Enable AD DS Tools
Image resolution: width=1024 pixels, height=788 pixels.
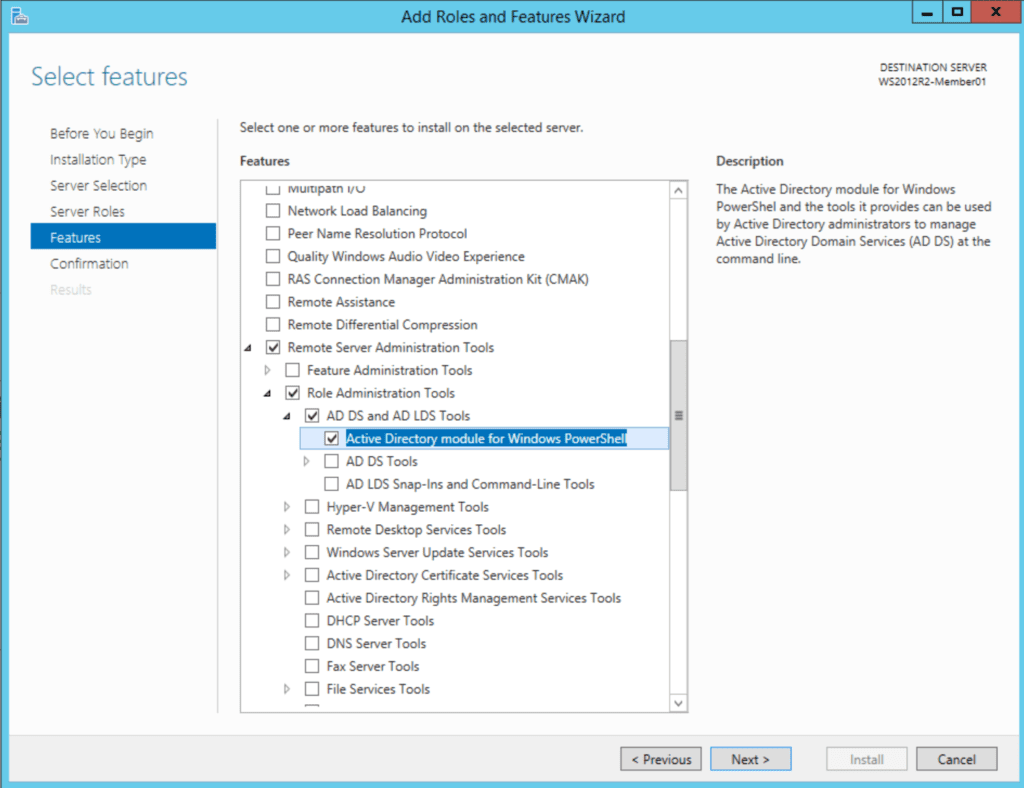(x=331, y=461)
